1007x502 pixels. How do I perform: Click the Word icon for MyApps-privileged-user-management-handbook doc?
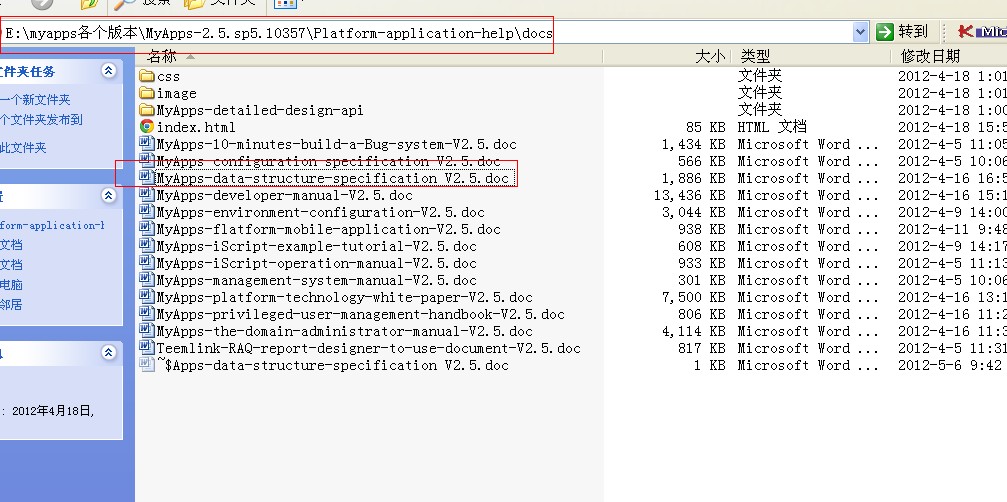pos(147,314)
